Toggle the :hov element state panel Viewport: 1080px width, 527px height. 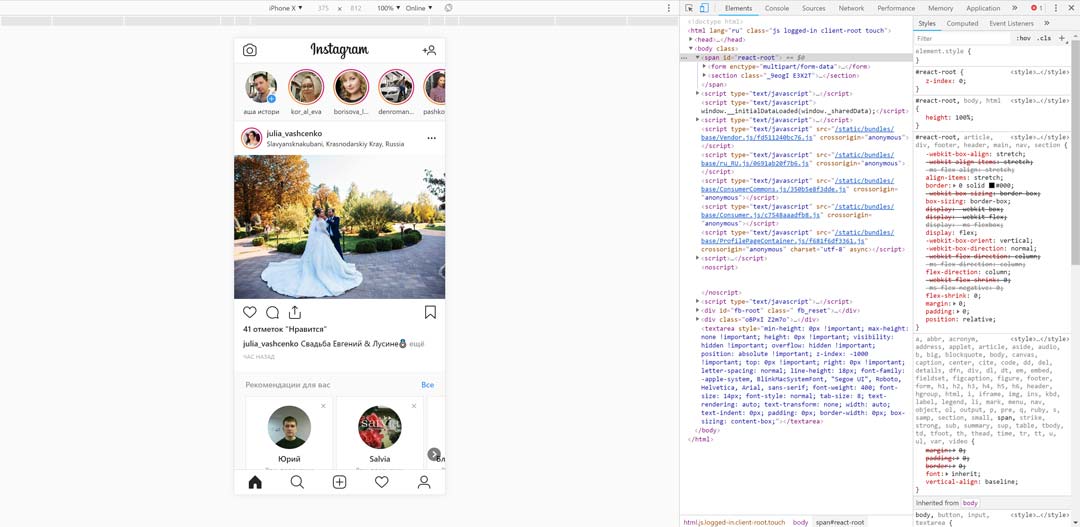(x=1023, y=39)
